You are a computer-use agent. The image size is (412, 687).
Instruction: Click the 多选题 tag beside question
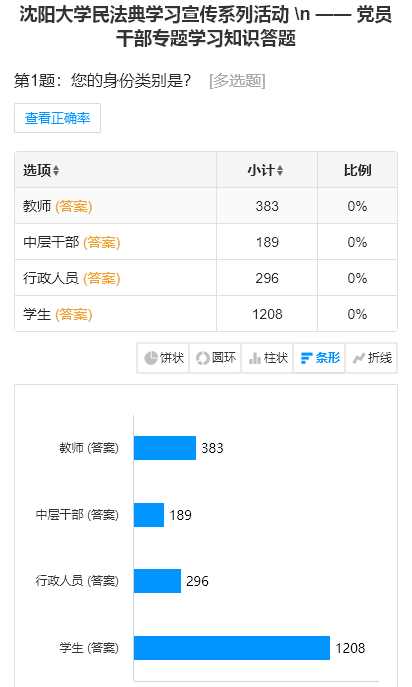click(238, 81)
